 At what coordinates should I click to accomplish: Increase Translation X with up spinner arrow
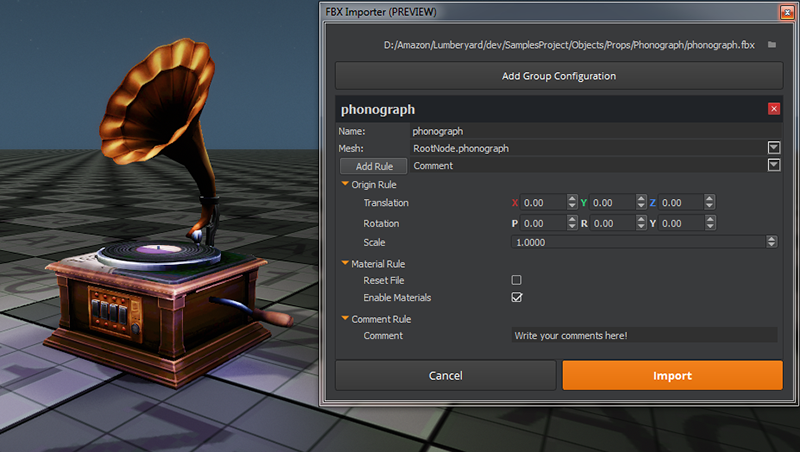coord(572,198)
